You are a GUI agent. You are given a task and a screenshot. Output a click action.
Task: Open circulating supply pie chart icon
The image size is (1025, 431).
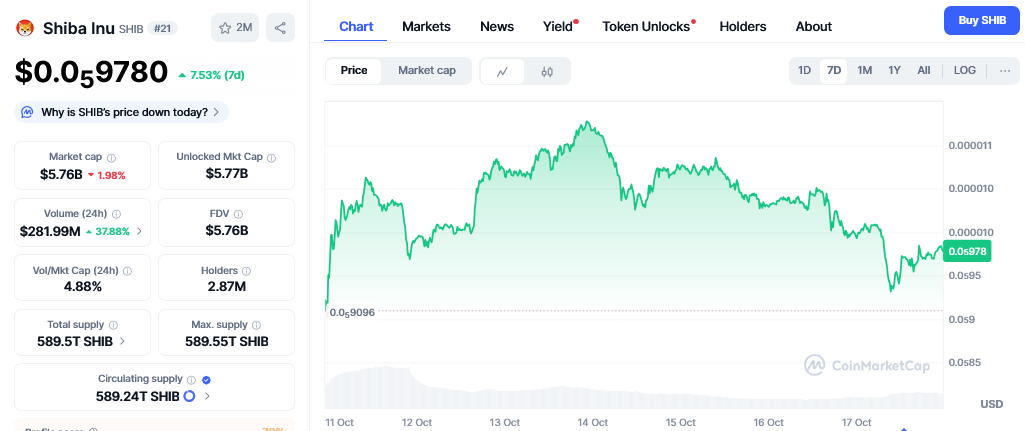click(189, 396)
